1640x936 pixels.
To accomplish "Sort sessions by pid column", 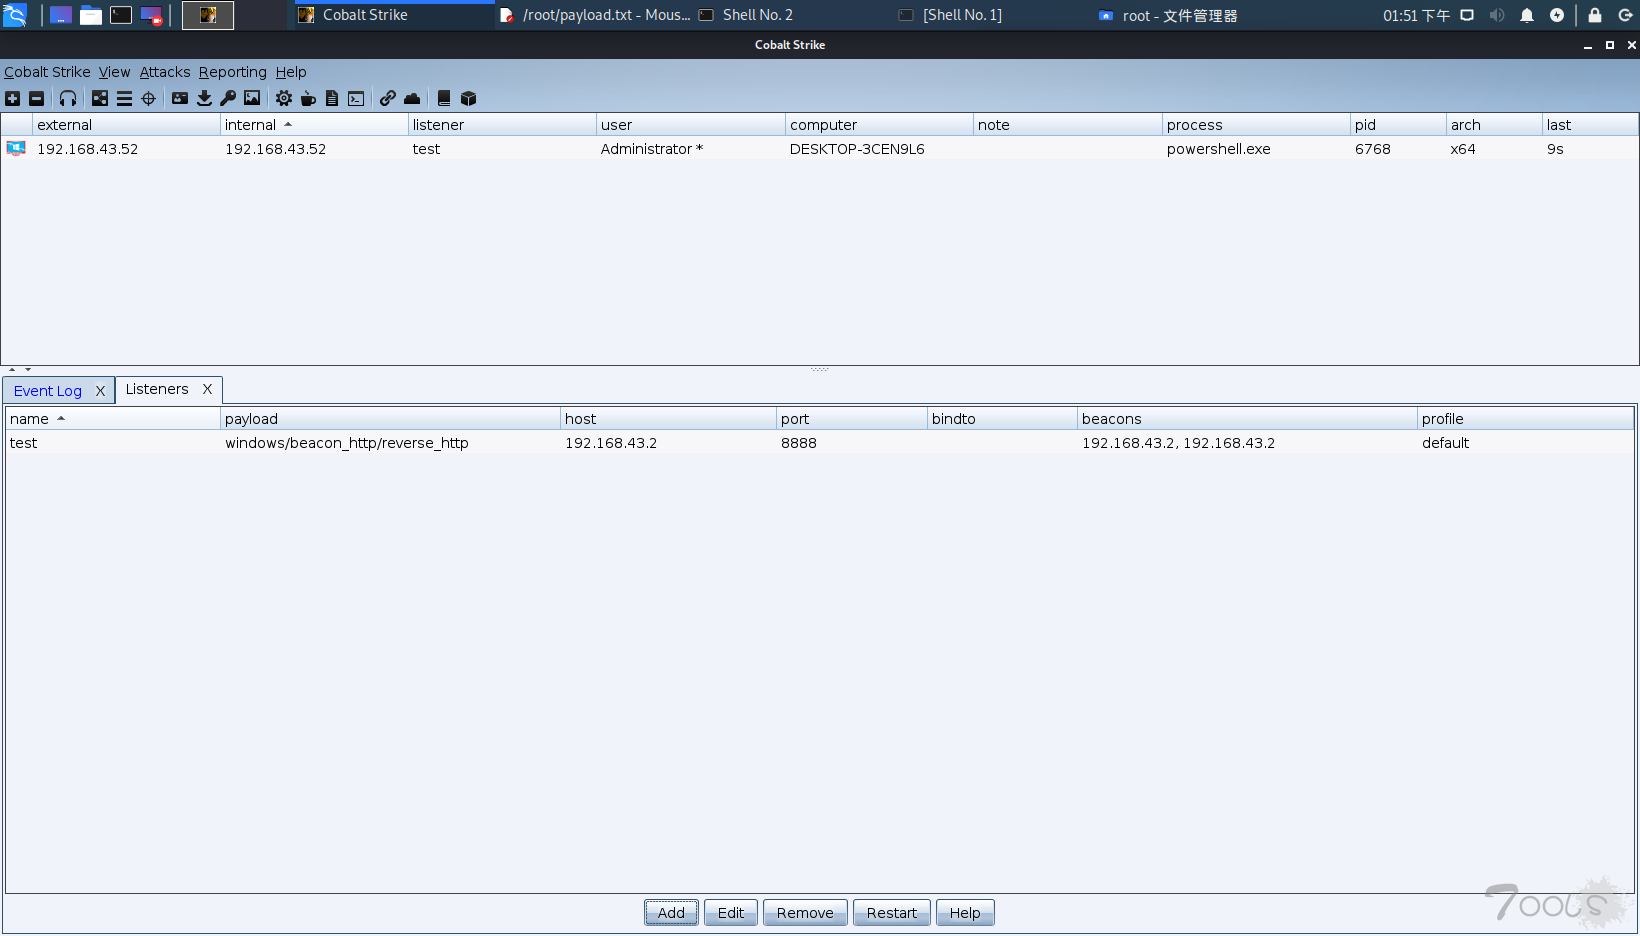I will (1398, 125).
